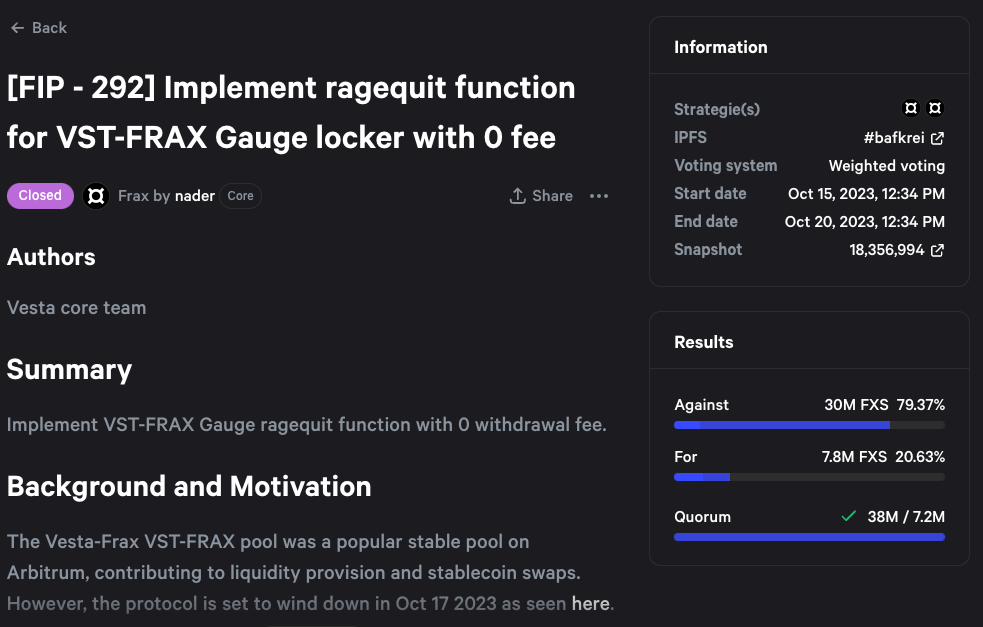The image size is (983, 627).
Task: Open the three-dot more options menu
Action: pyautogui.click(x=599, y=196)
